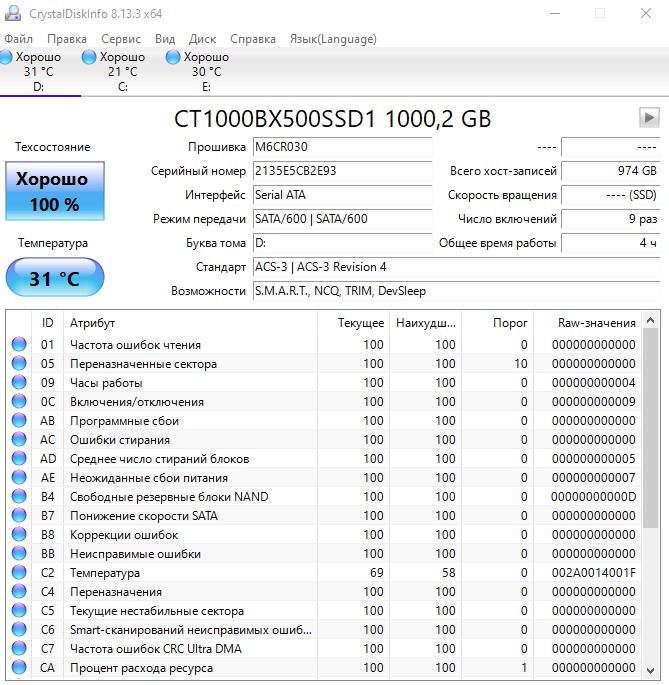The width and height of the screenshot is (669, 685).
Task: Click status icon for attribute 0C
Action: pos(19,401)
